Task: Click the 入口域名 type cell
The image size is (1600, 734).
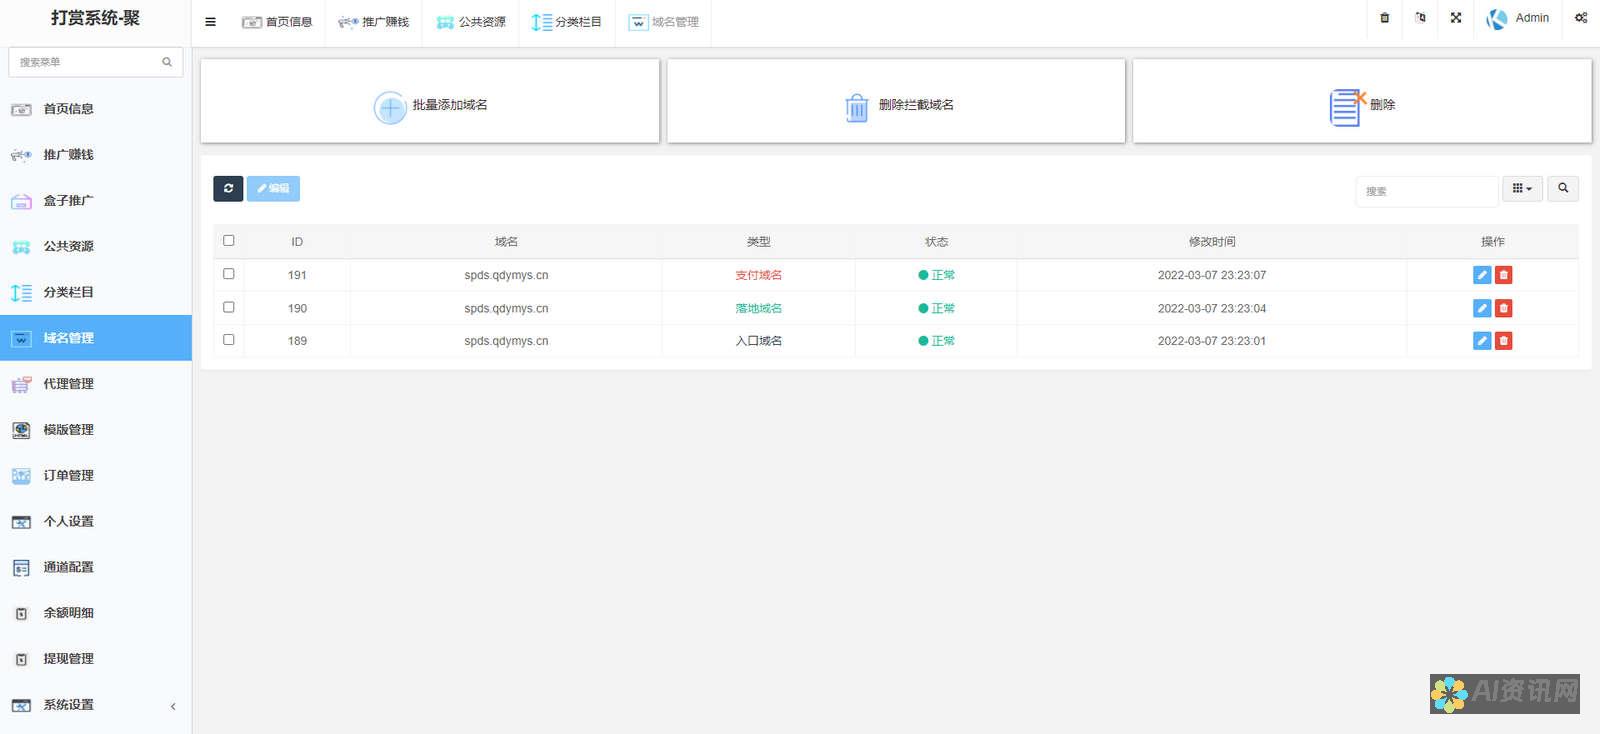Action: pos(759,341)
